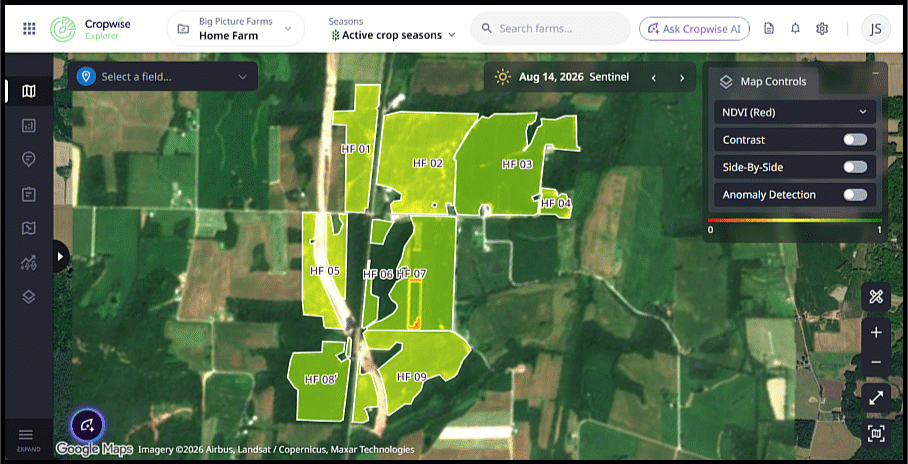Open the JS user profile avatar
This screenshot has height=464, width=908.
876,28
